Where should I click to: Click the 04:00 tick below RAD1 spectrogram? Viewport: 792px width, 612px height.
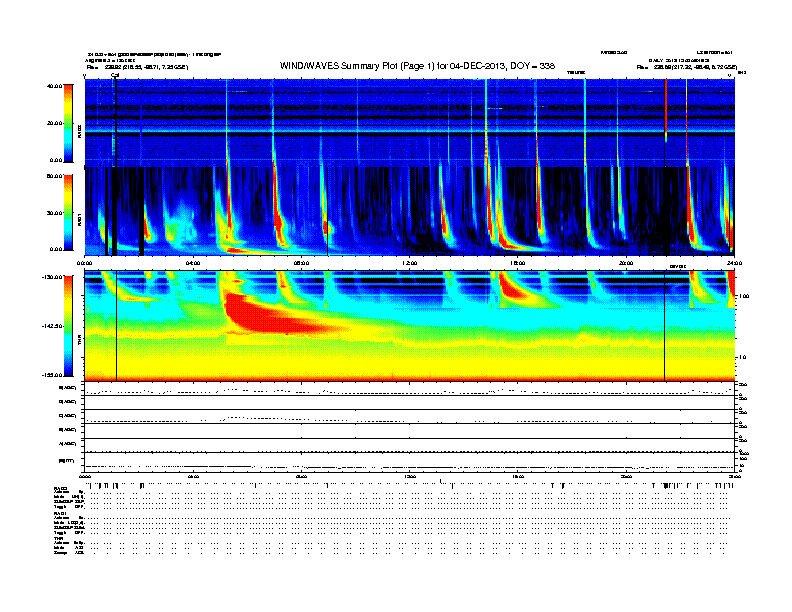[193, 263]
